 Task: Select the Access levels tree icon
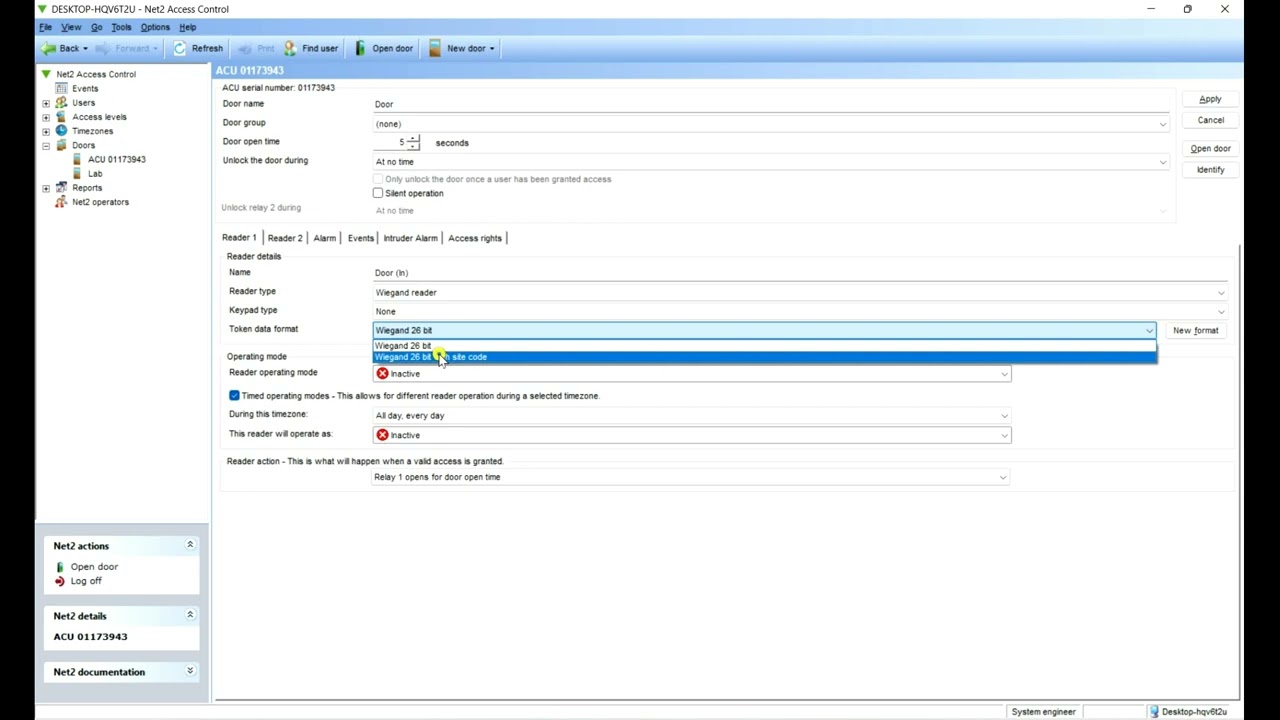tap(61, 116)
